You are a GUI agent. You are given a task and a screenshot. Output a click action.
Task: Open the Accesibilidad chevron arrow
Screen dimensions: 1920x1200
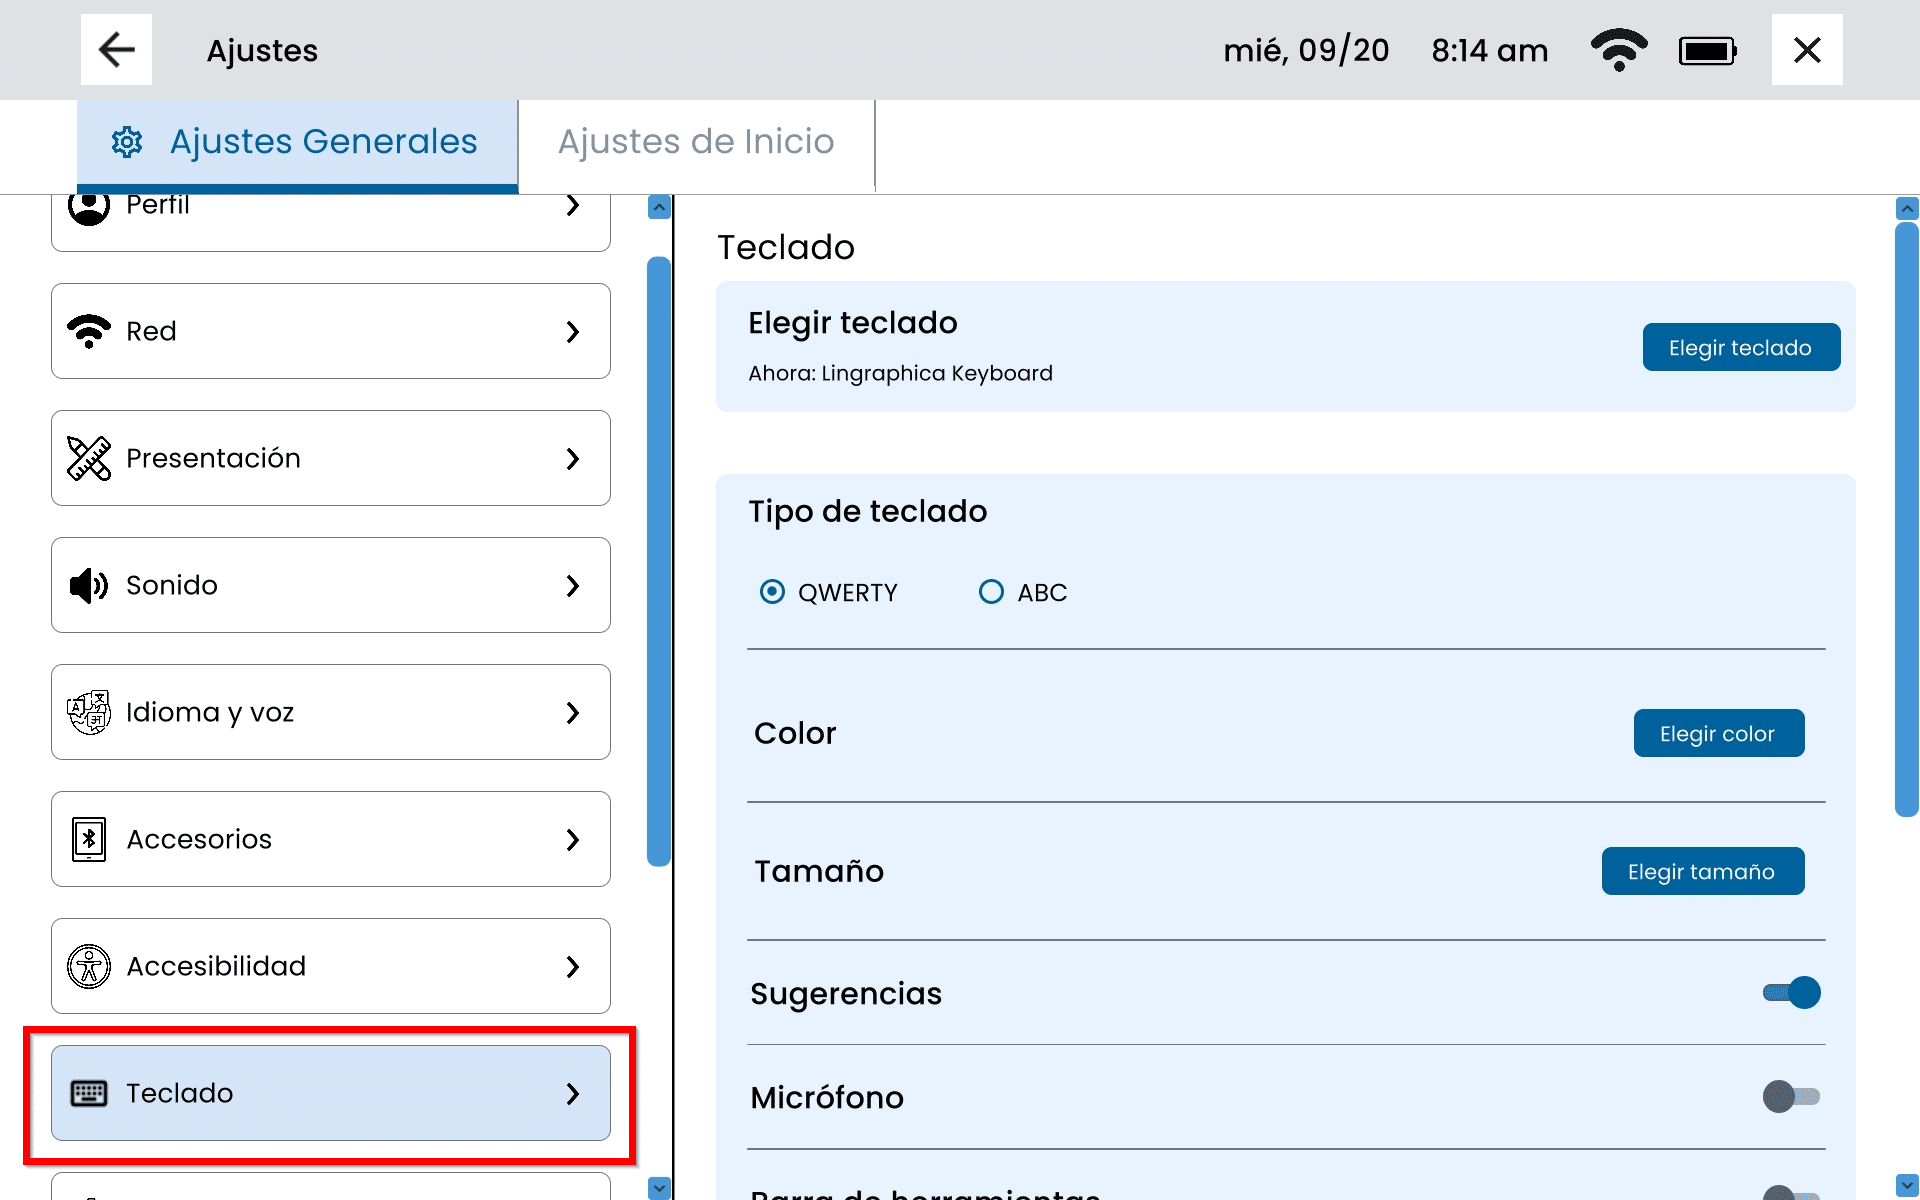pyautogui.click(x=573, y=966)
